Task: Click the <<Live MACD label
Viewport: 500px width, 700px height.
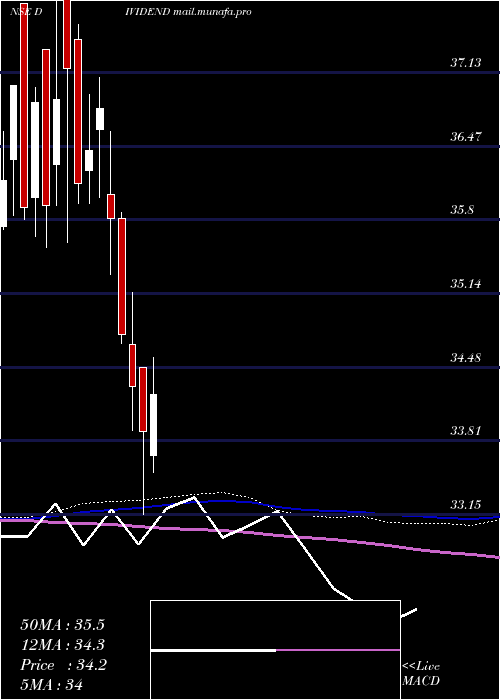Action: point(421,674)
